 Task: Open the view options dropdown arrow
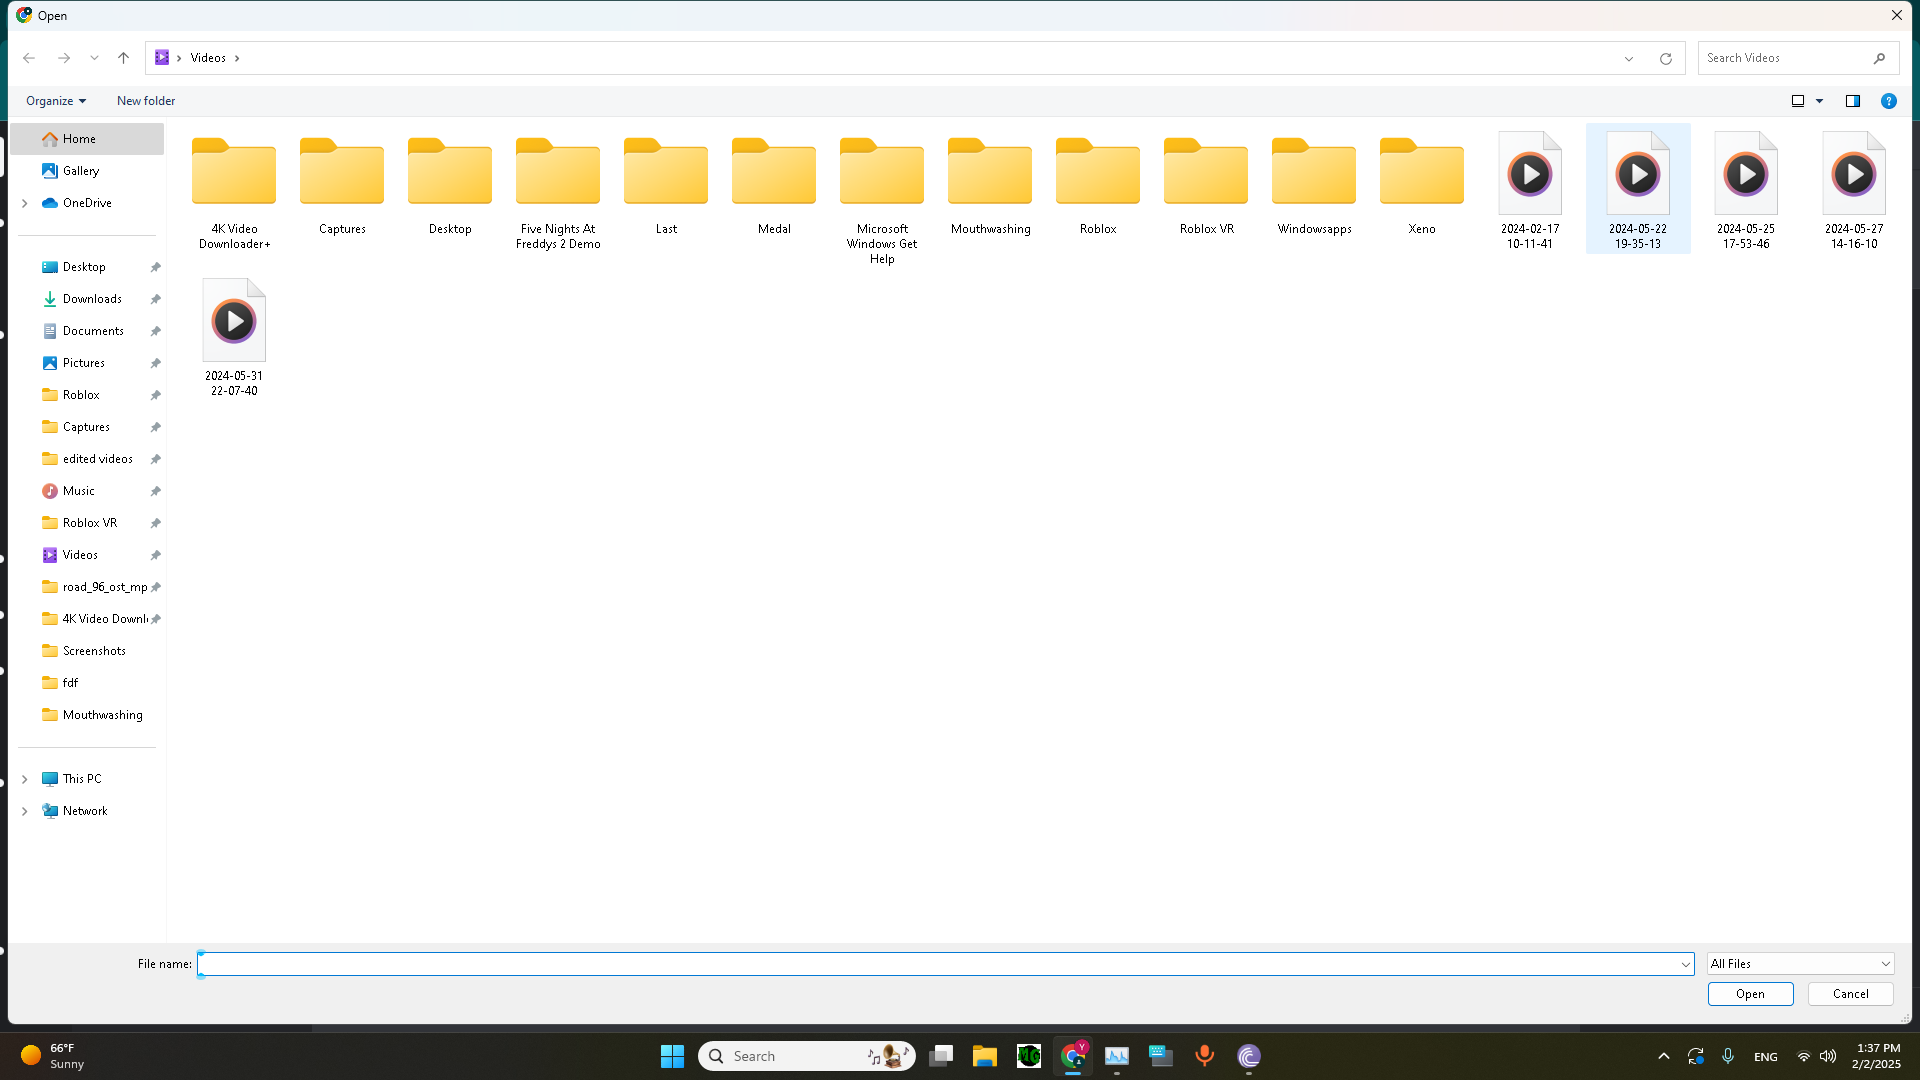1819,101
